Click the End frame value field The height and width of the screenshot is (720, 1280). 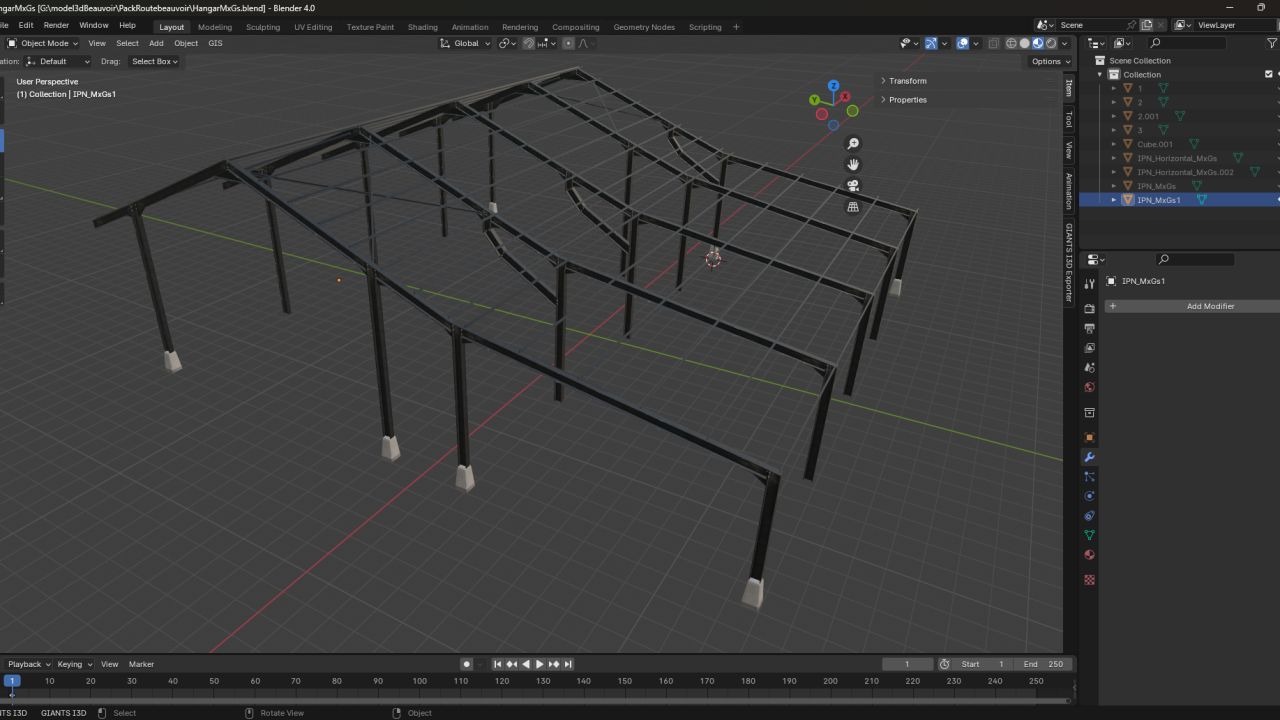1043,664
